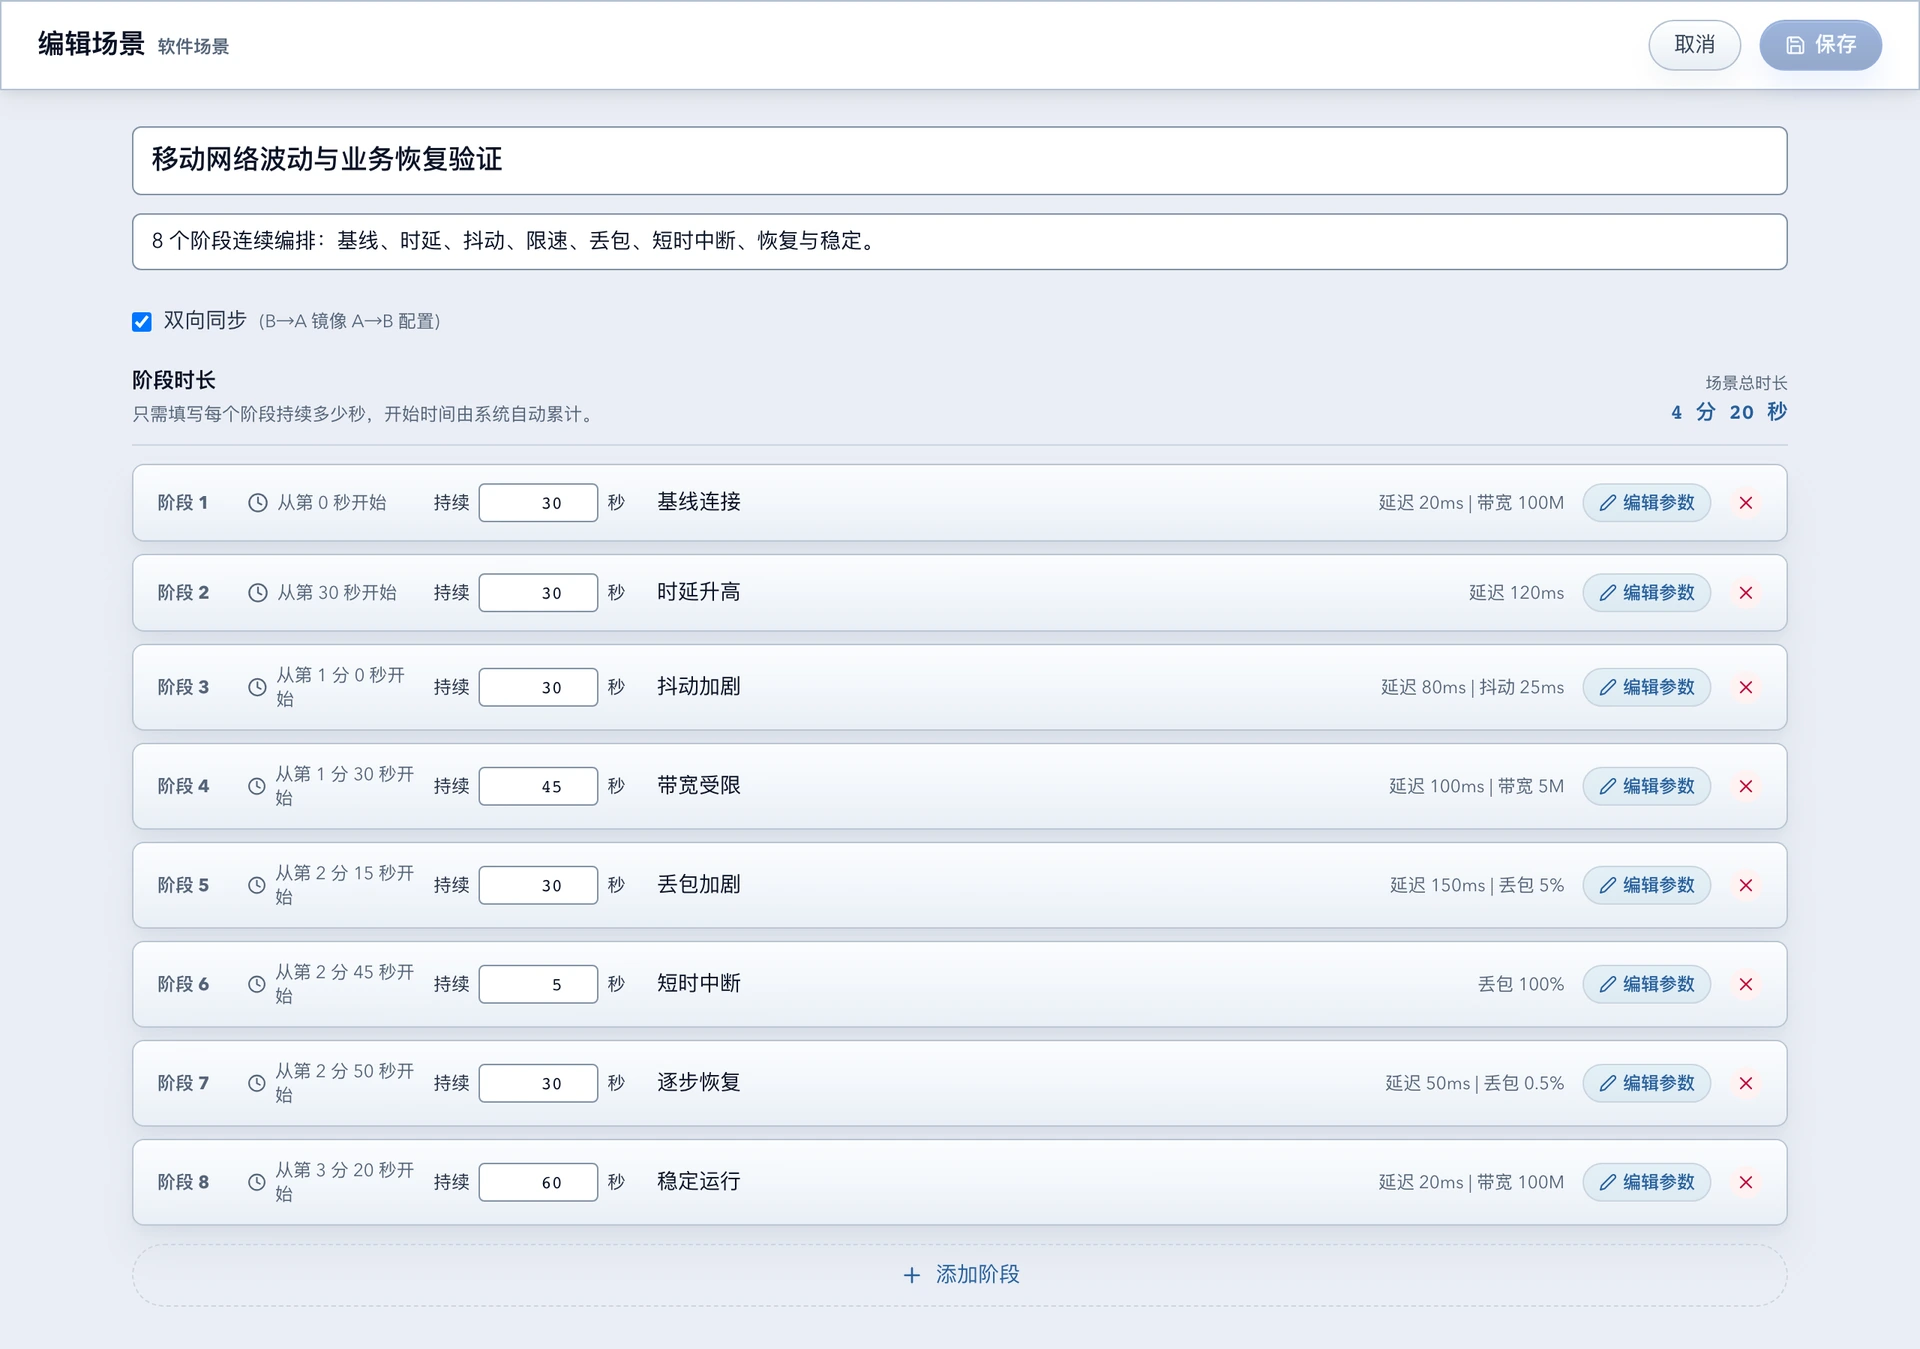Remove stage 8 稳定运行 using X icon

click(1746, 1182)
